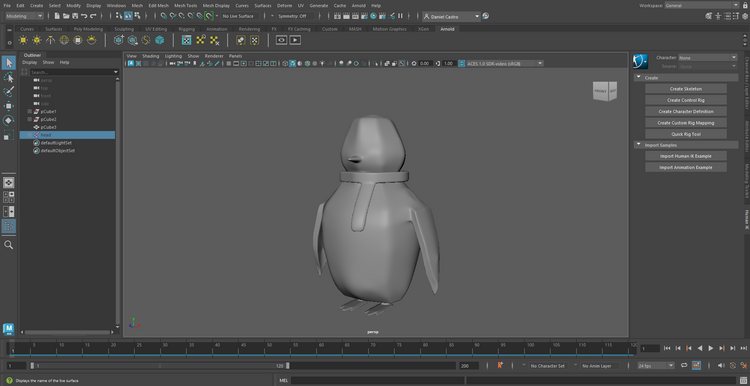The image size is (750, 386).
Task: Open Arnold RenderView eye icon
Action: point(281,40)
